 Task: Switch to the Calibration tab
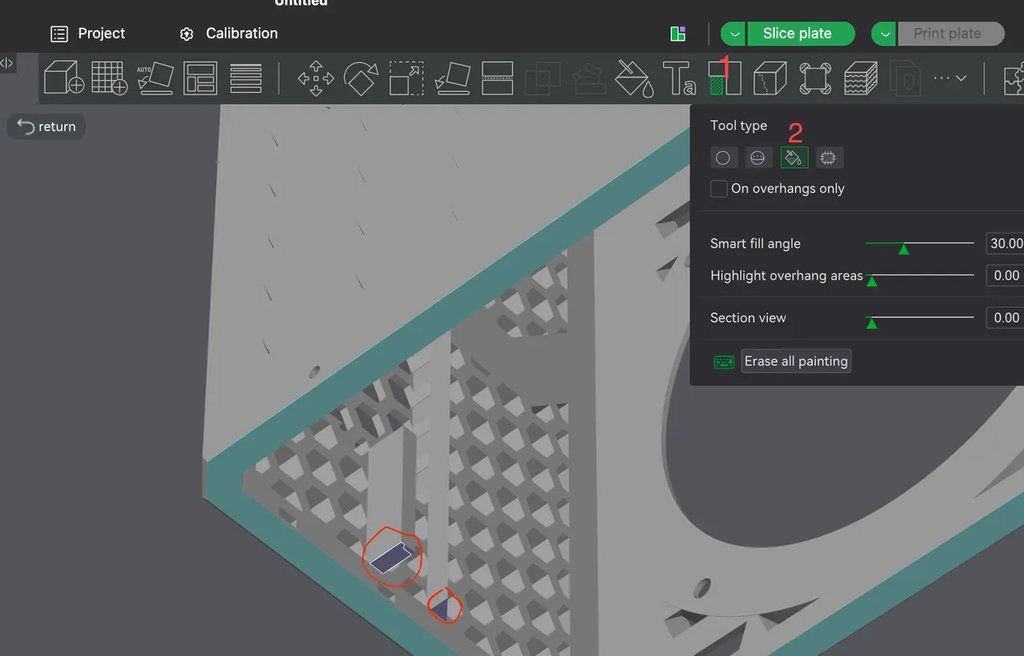point(228,34)
